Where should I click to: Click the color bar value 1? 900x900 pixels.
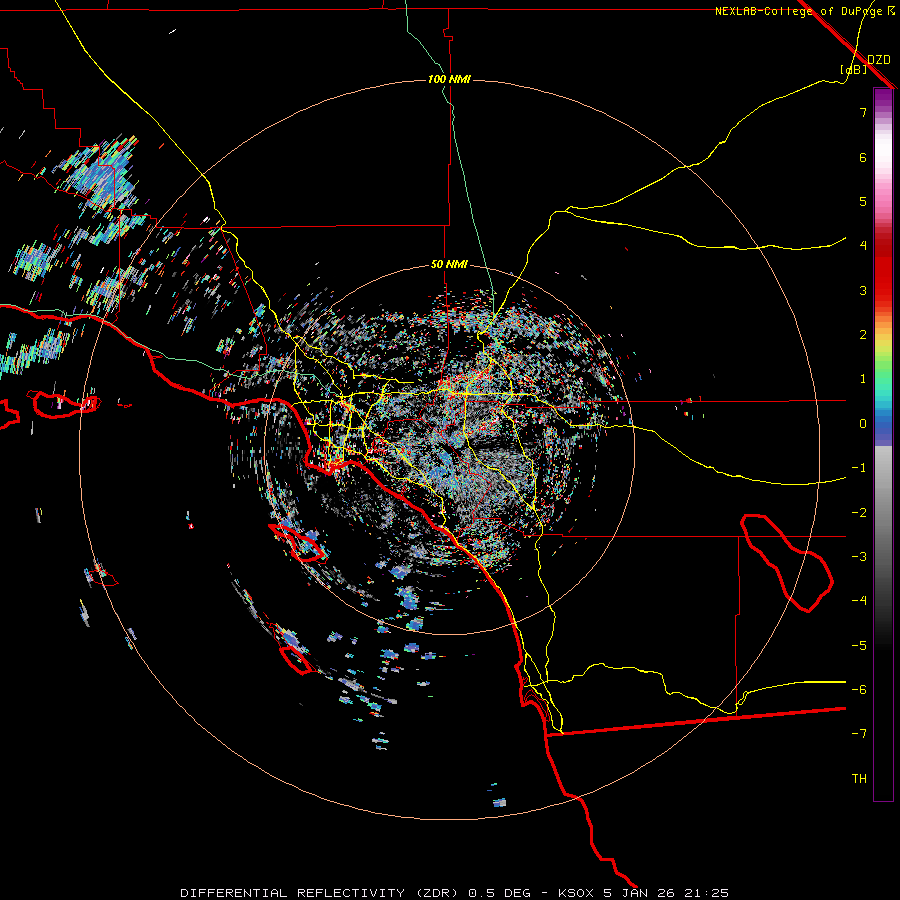pyautogui.click(x=863, y=379)
